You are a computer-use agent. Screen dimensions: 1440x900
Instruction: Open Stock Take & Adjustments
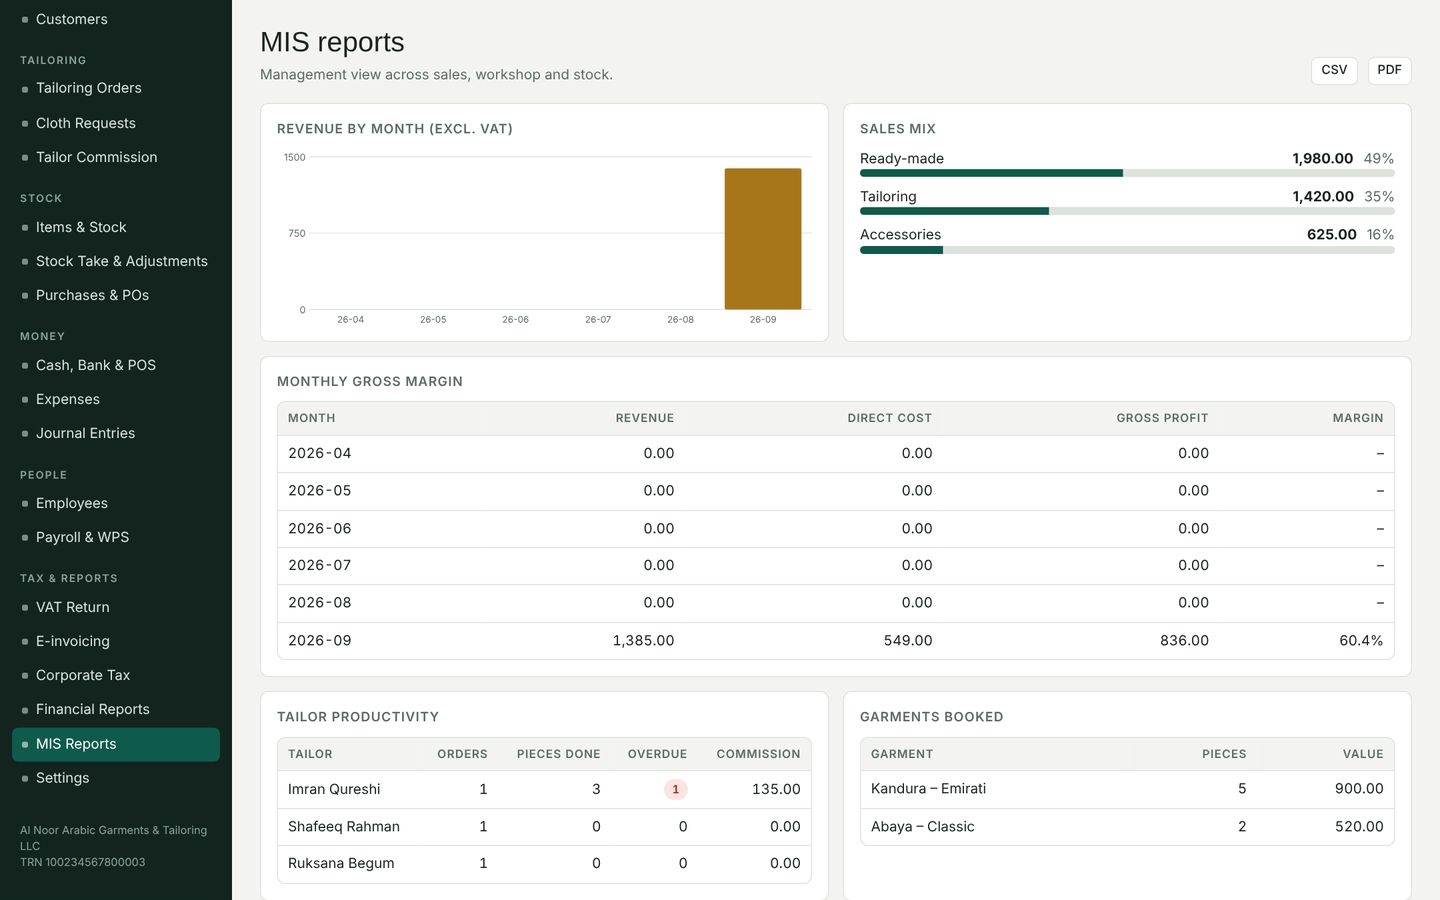pos(116,261)
